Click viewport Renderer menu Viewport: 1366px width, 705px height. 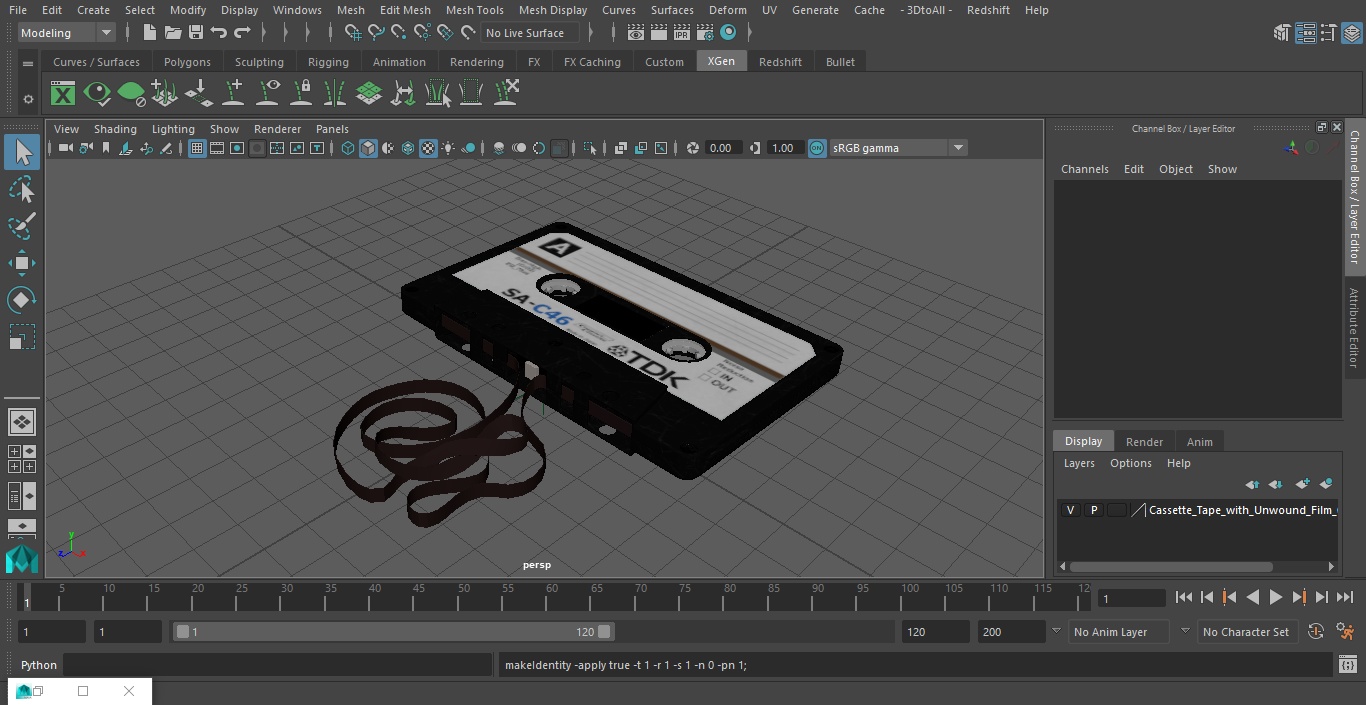277,129
